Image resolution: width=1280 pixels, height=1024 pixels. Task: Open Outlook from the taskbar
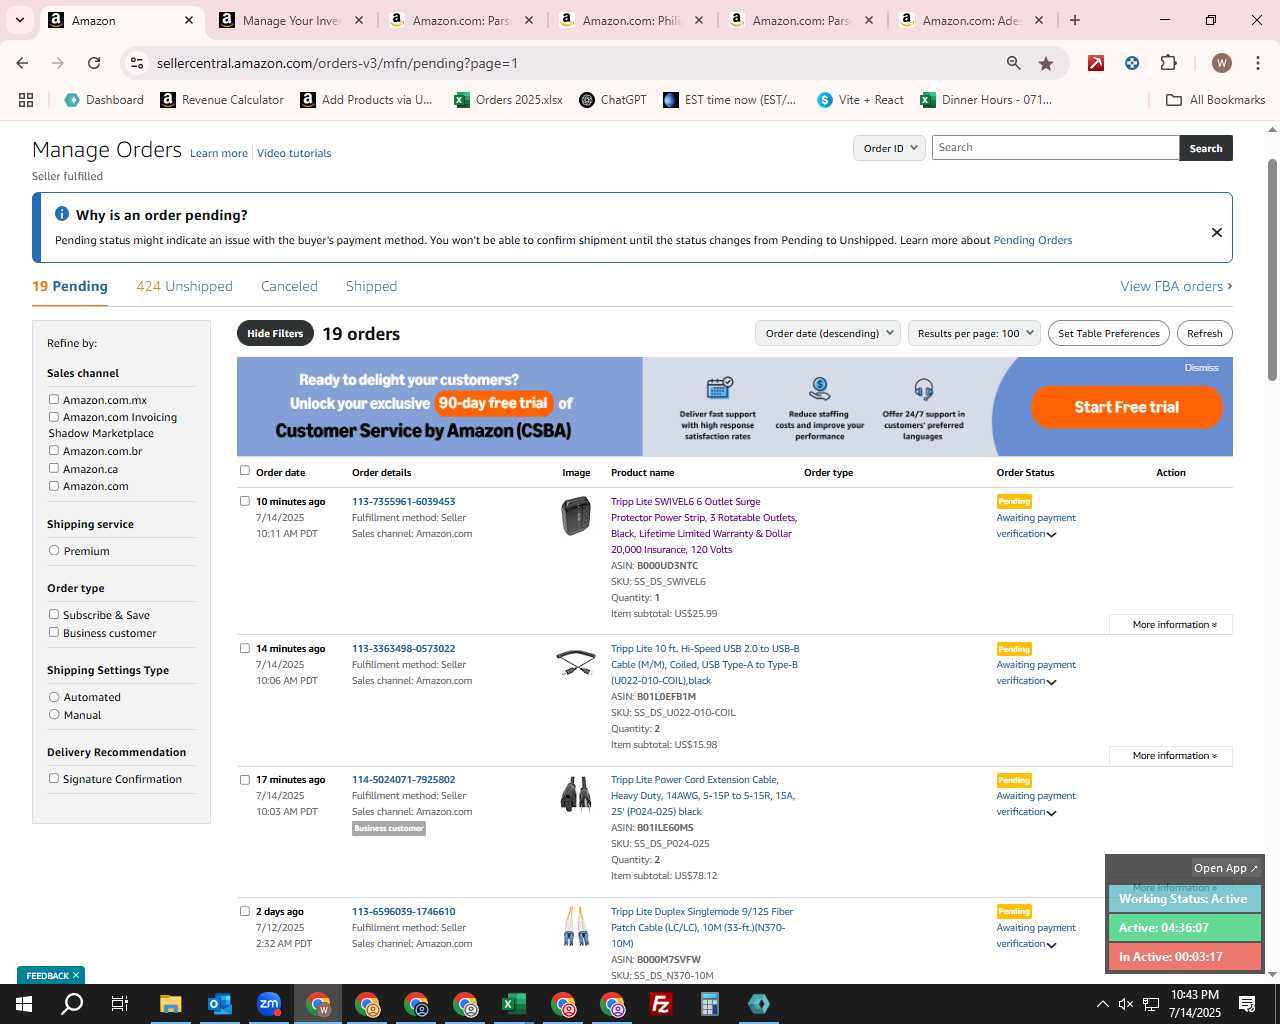(219, 1004)
